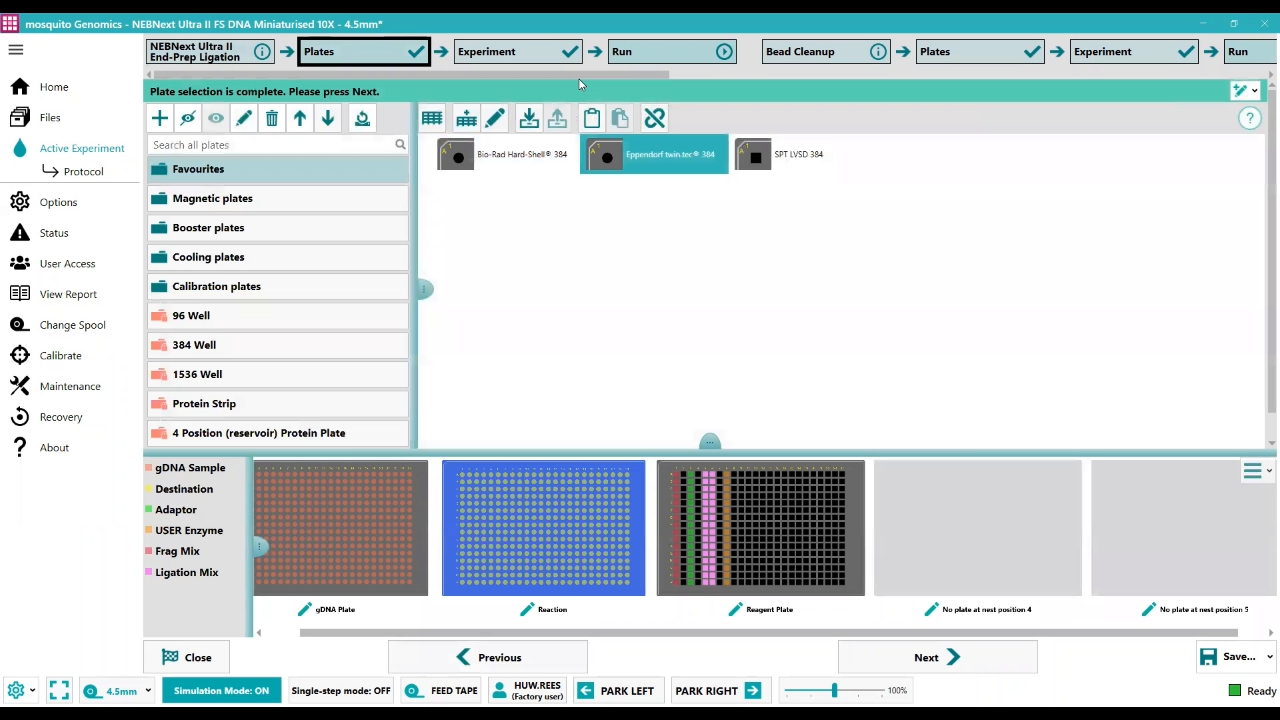Toggle Simulation Mode off
1280x720 pixels.
pos(221,691)
